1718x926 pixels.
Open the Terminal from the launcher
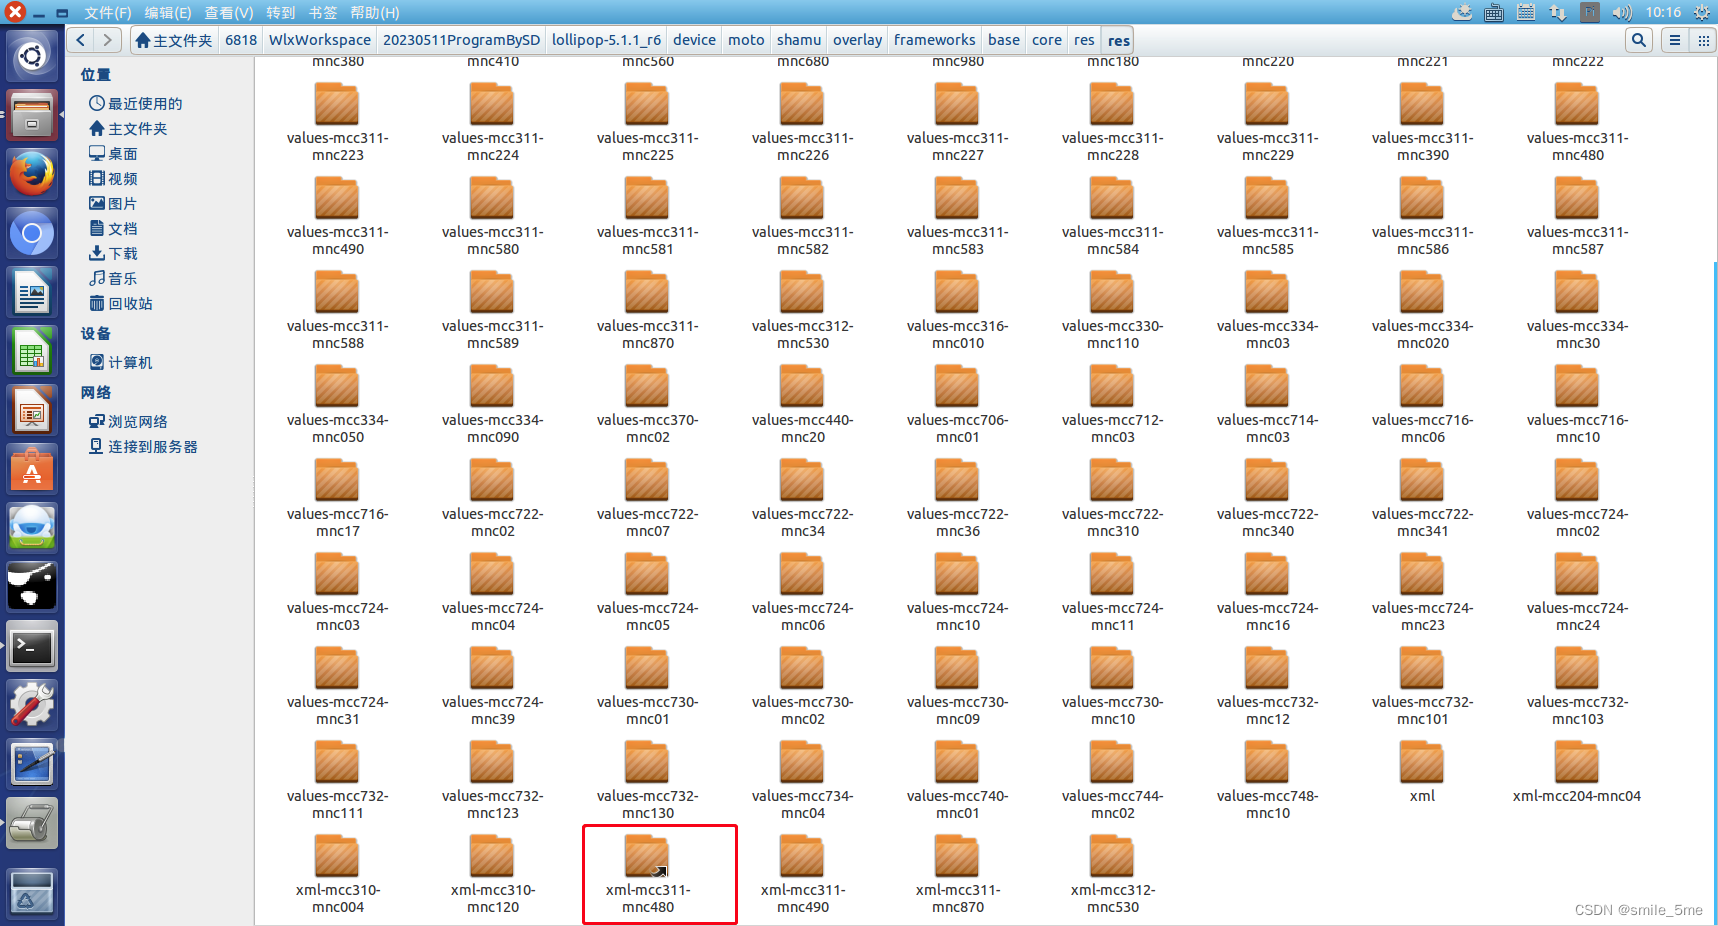point(32,647)
